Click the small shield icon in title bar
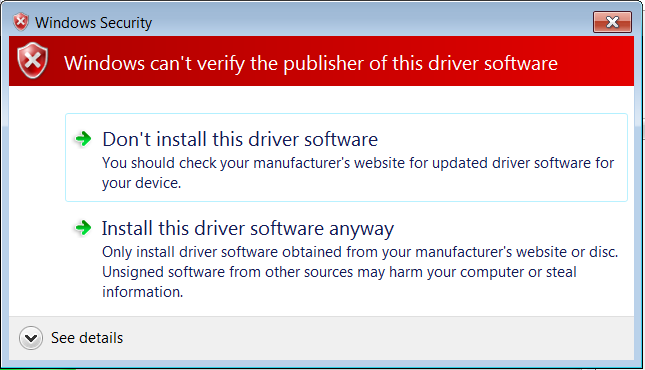645x370 pixels. tap(20, 22)
